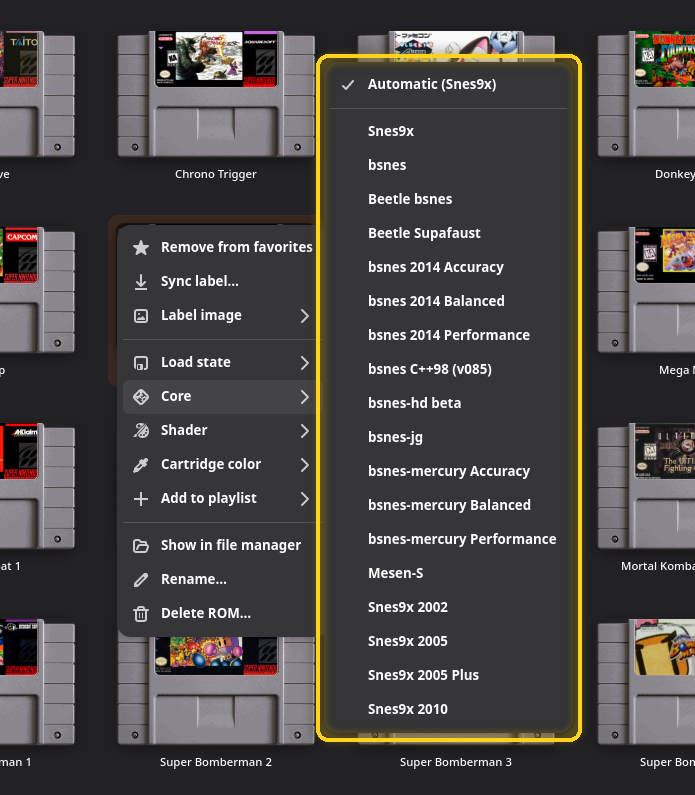This screenshot has width=695, height=795.
Task: Select the Beetle Supafaust core
Action: [448, 233]
